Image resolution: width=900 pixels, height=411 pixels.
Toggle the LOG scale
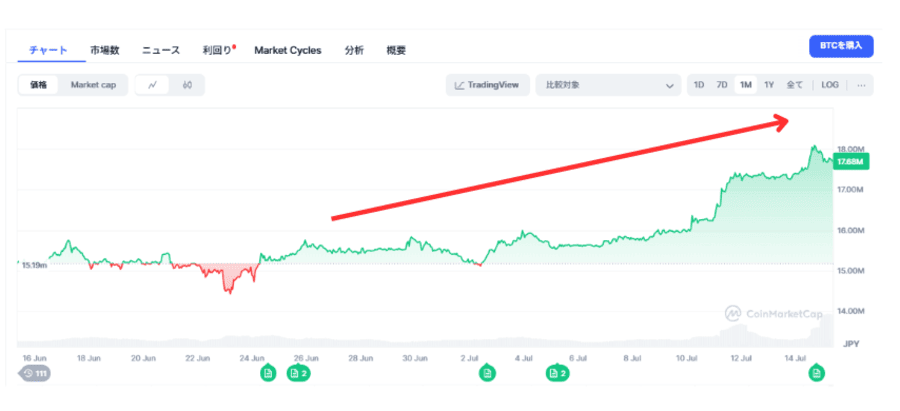[x=829, y=85]
